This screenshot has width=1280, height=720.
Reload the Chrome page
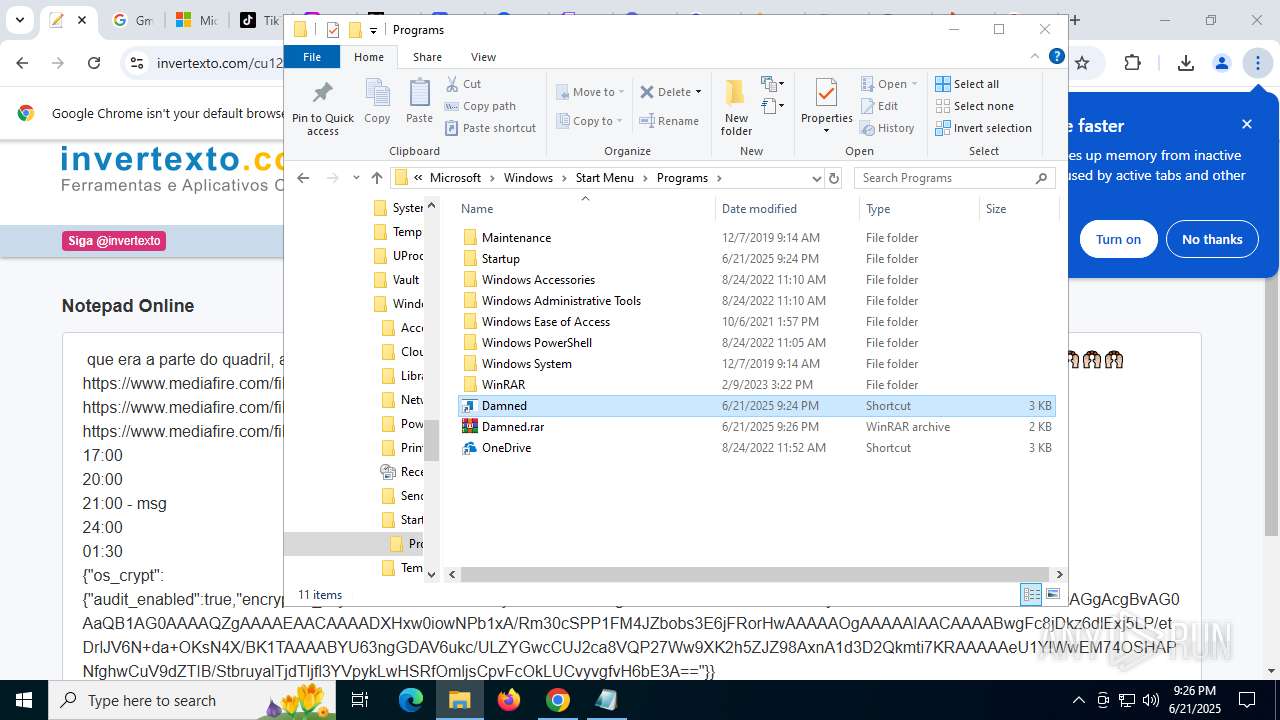point(94,63)
